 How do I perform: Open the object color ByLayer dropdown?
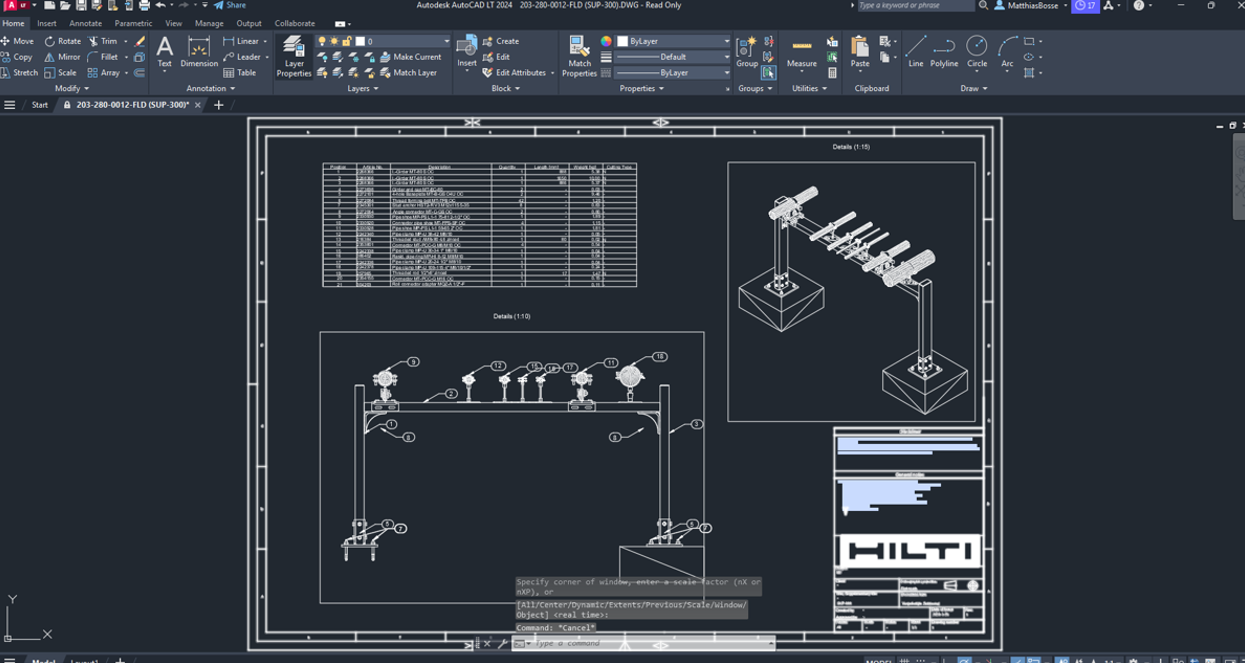673,41
